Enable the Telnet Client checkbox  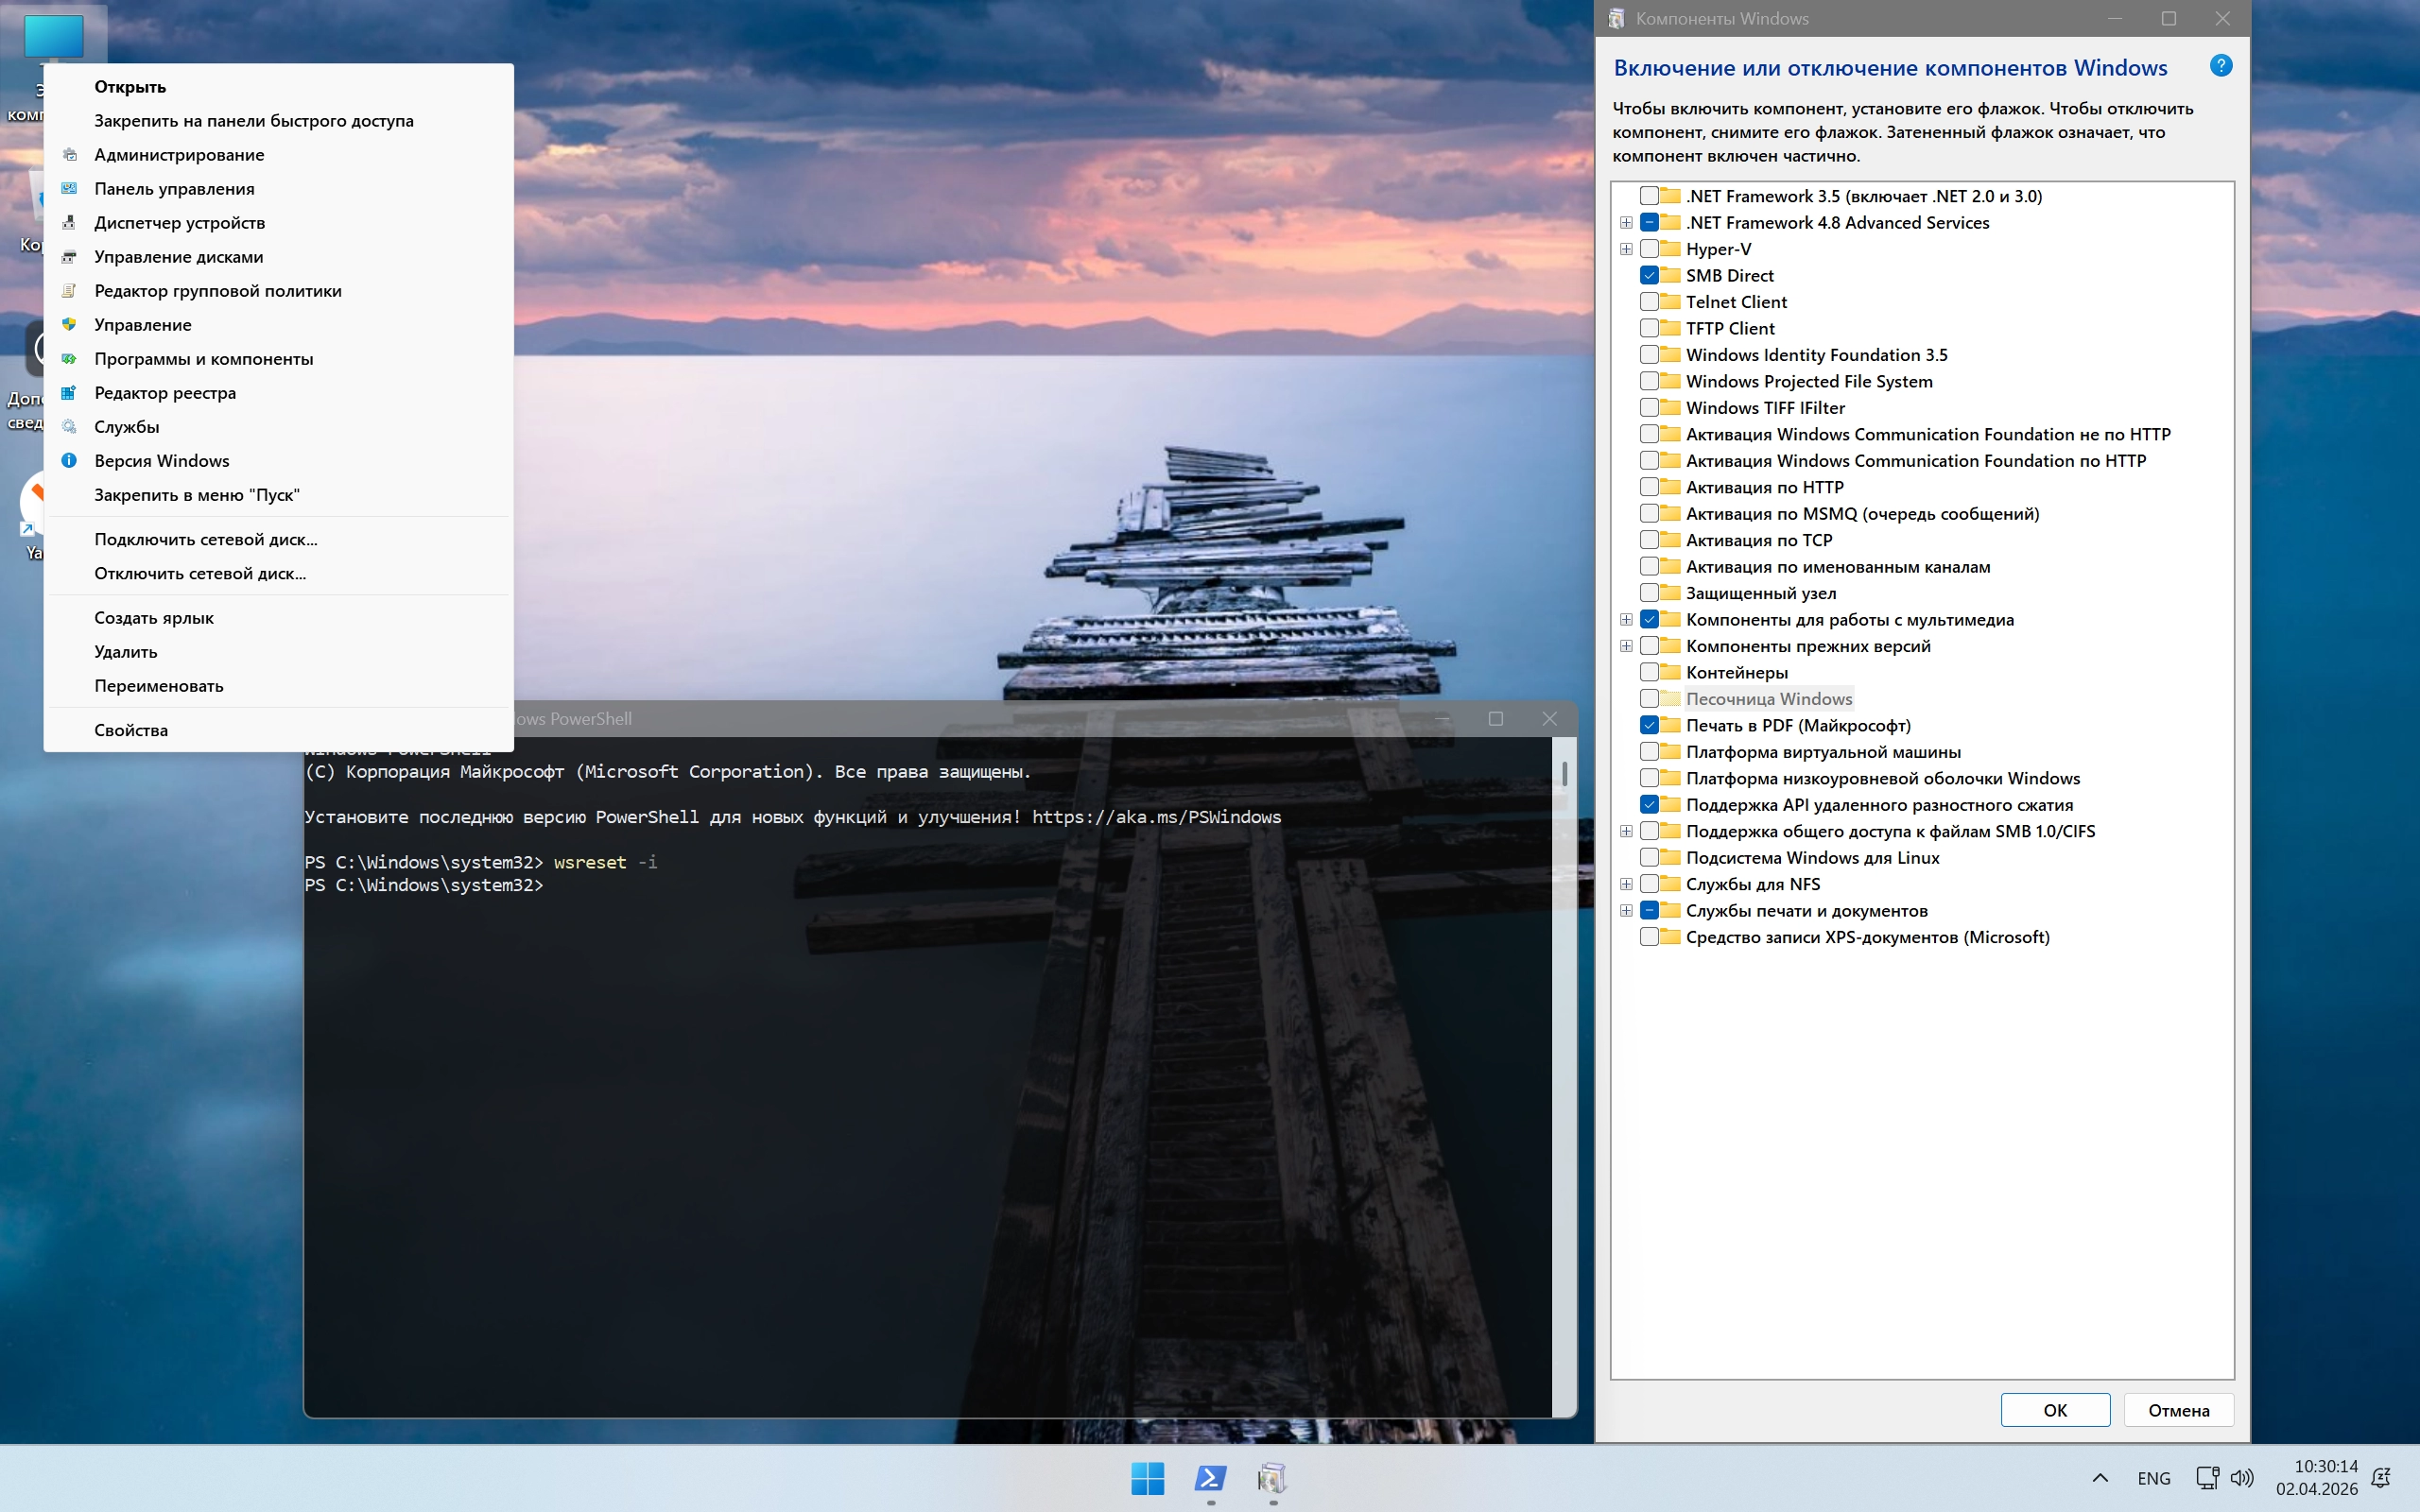pyautogui.click(x=1649, y=301)
